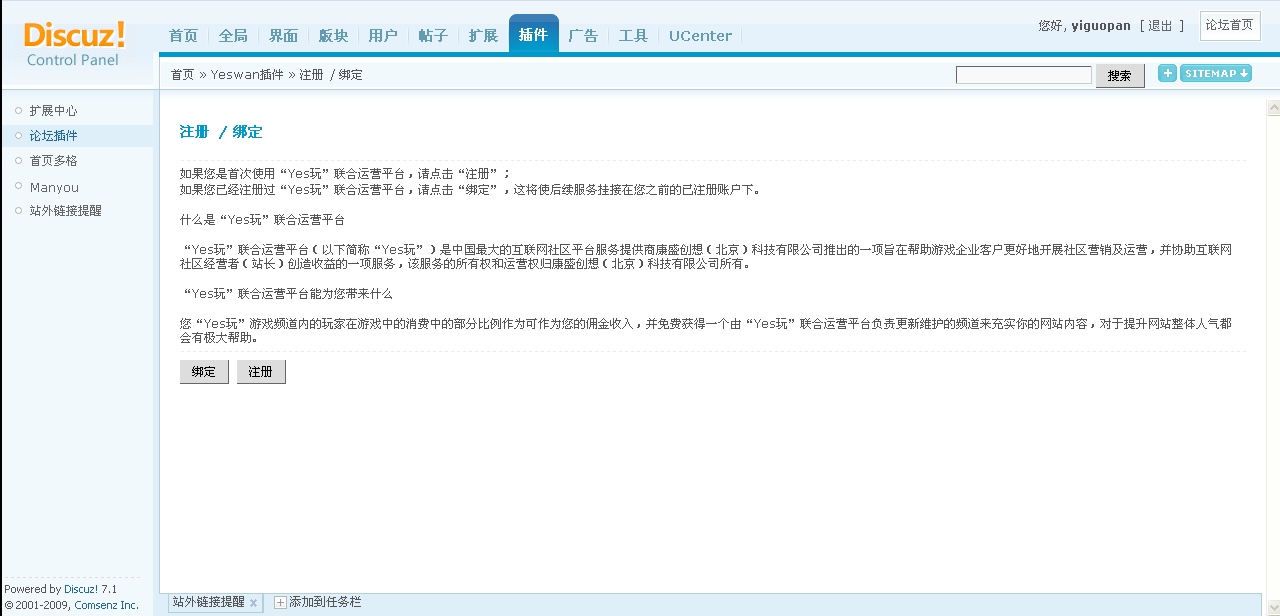Click the Discuz! link in footer
Screen dimensions: 1280x616
81,589
